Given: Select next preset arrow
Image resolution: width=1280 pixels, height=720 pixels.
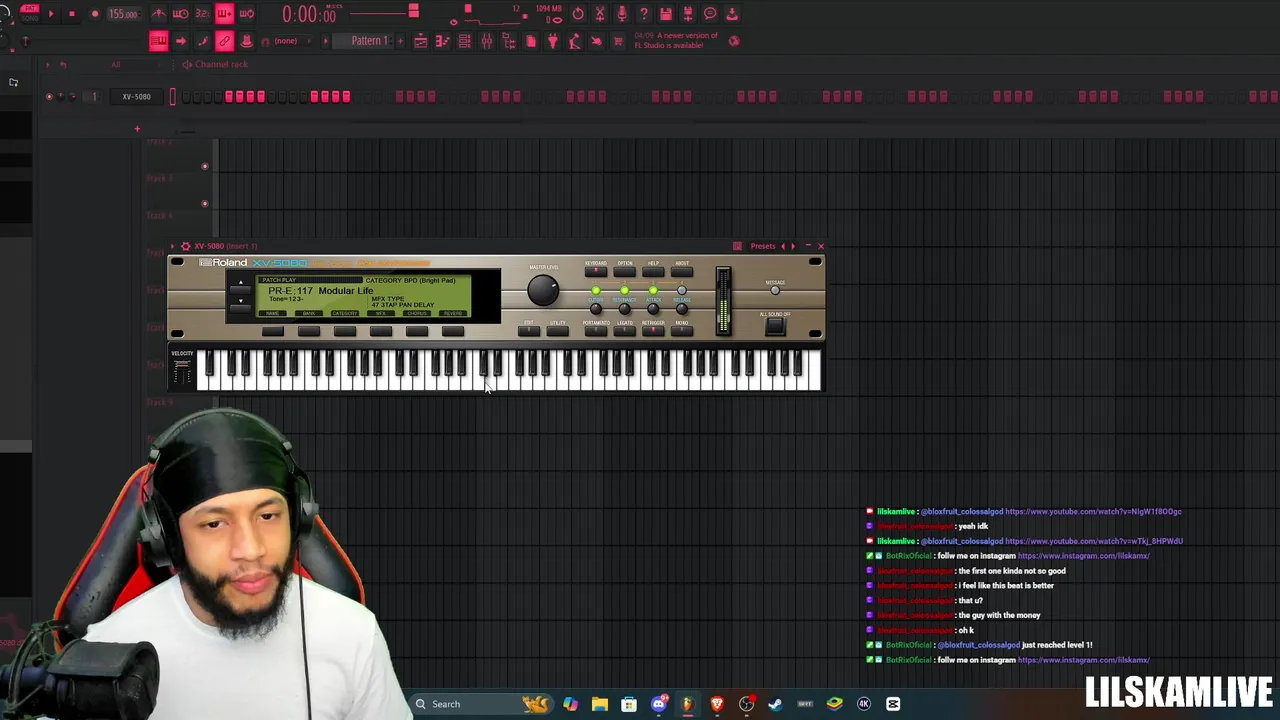Looking at the screenshot, I should click(793, 246).
